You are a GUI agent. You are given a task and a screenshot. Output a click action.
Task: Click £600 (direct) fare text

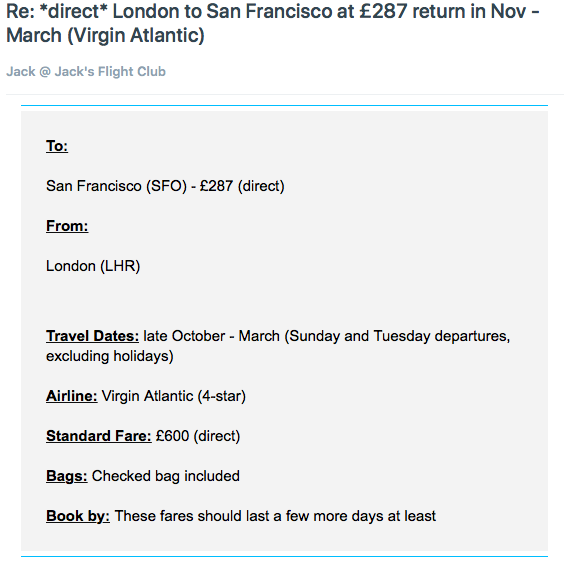(x=198, y=436)
